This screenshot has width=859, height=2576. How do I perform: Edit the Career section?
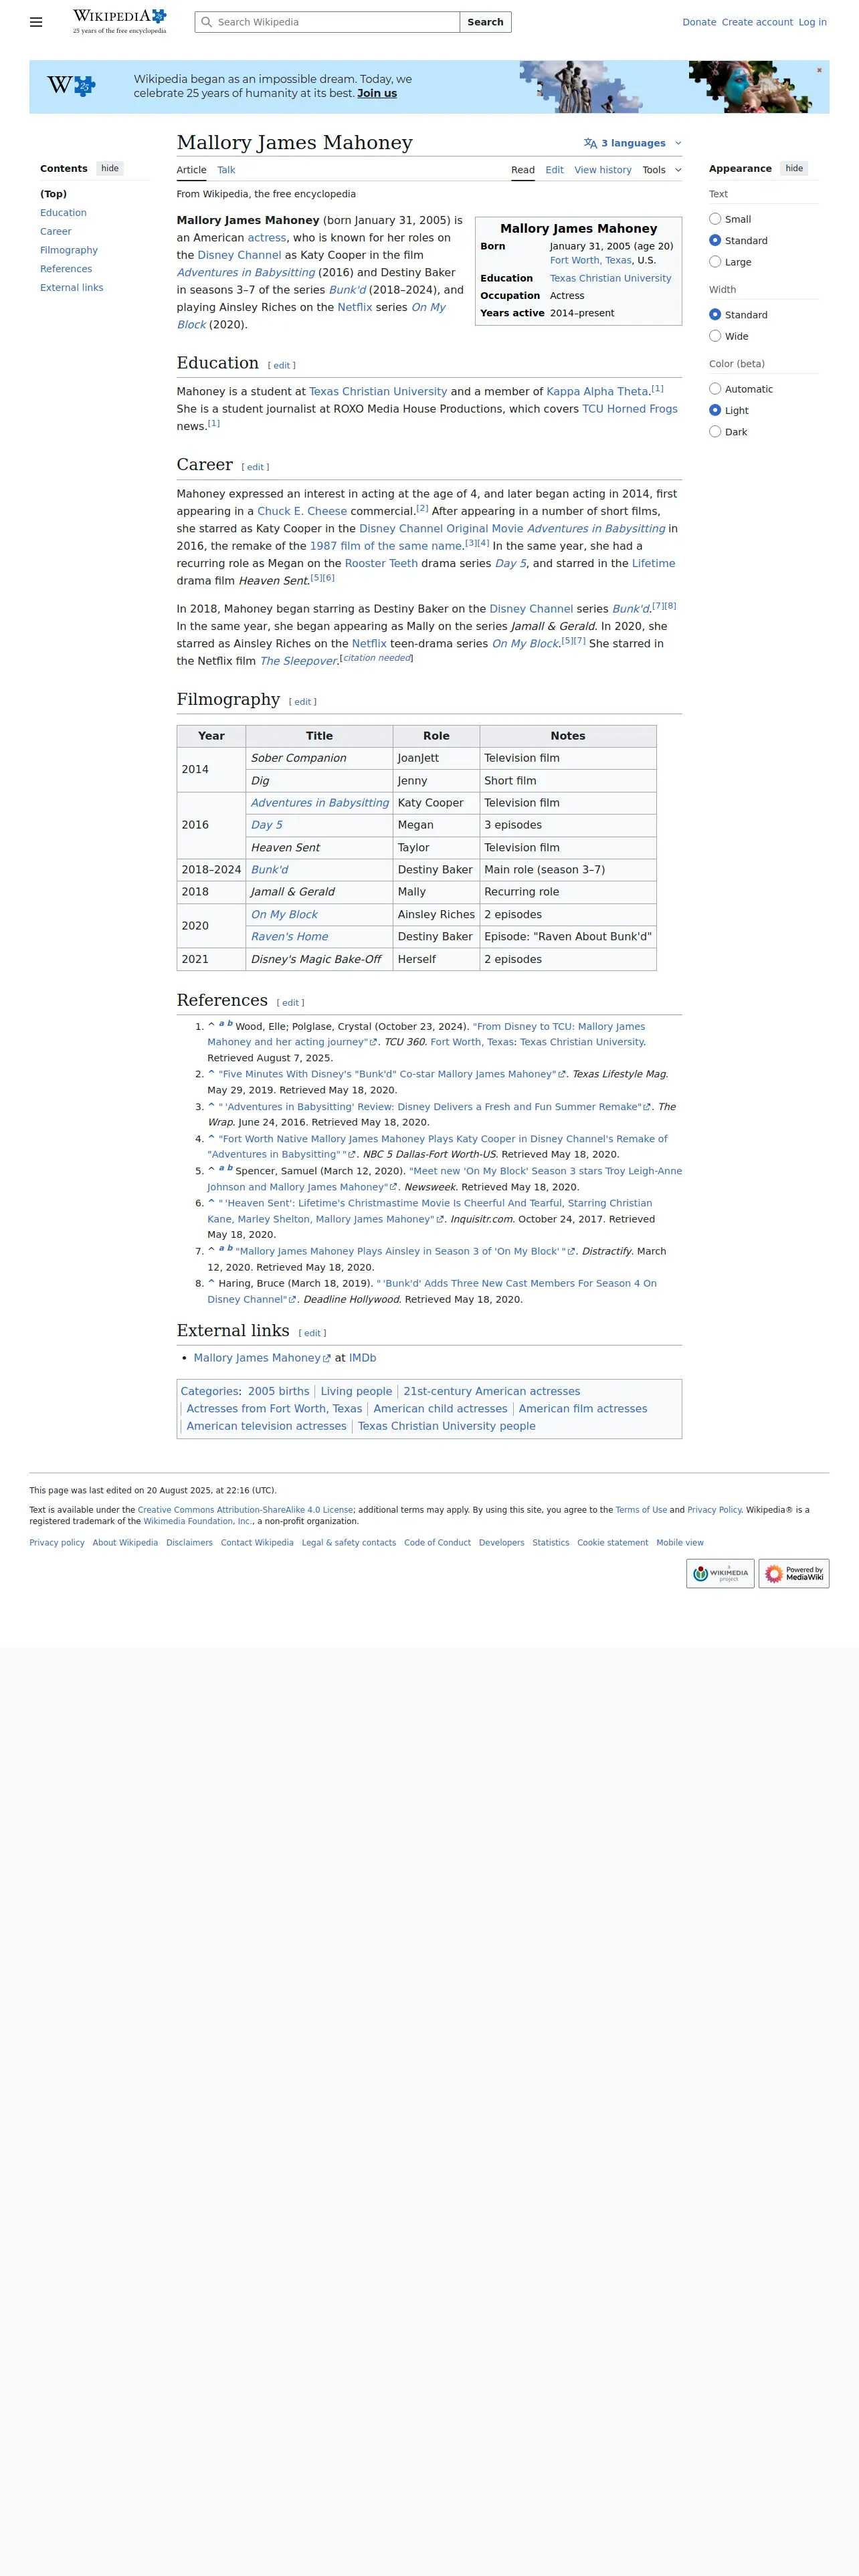coord(256,467)
